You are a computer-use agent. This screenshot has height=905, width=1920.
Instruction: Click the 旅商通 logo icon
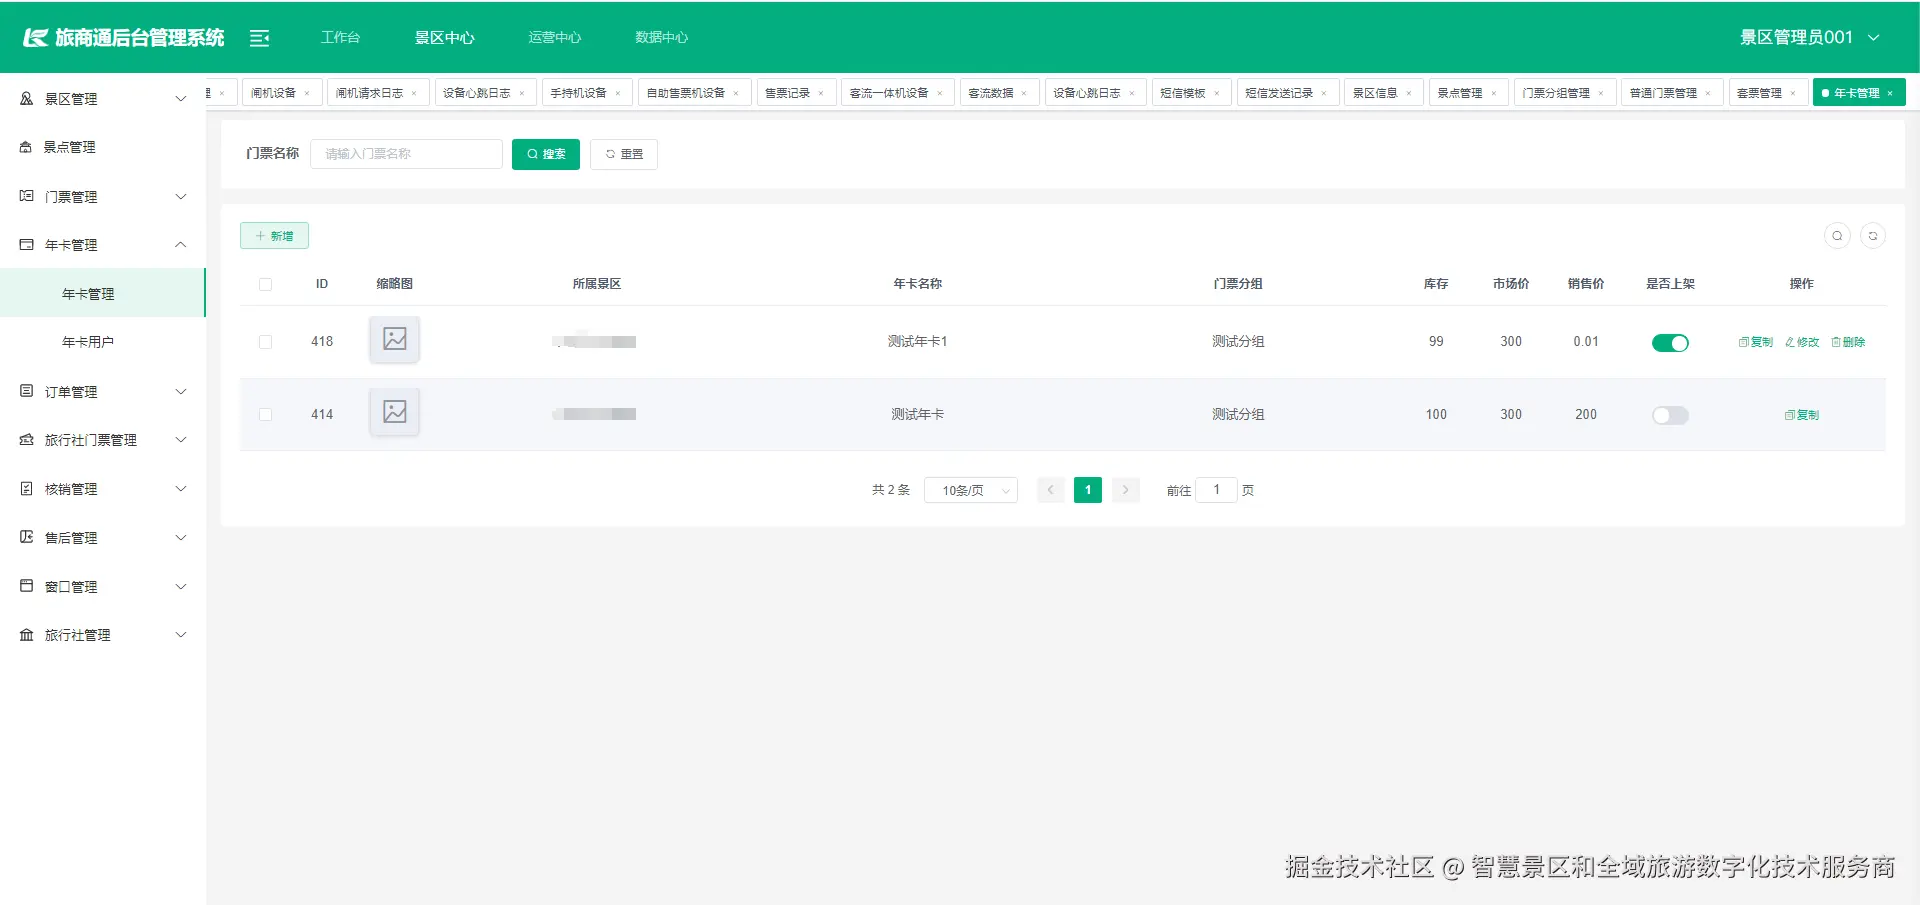pos(34,36)
